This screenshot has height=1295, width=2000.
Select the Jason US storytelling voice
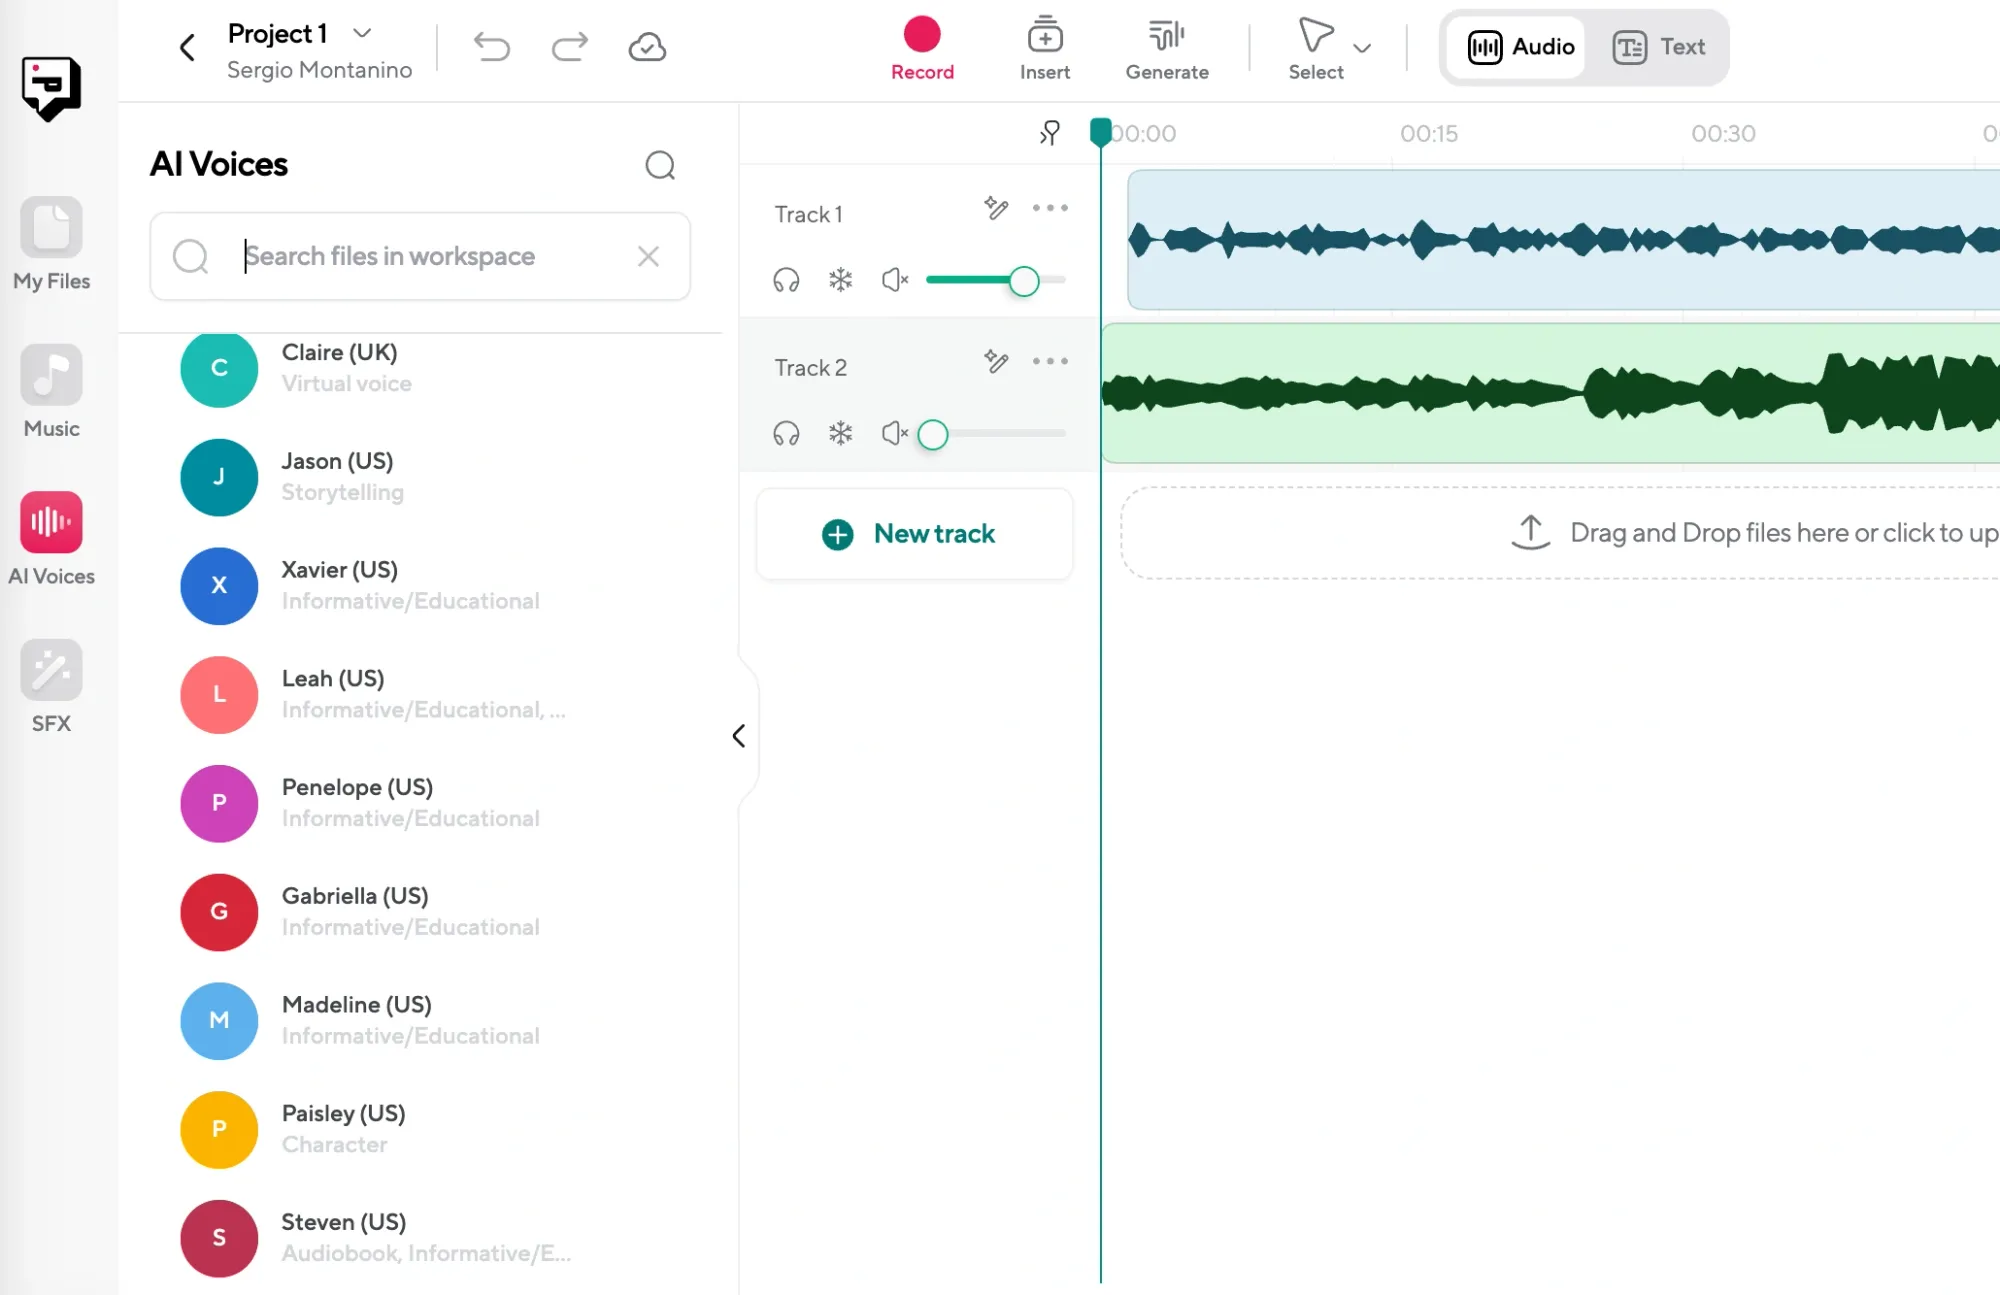coord(337,477)
